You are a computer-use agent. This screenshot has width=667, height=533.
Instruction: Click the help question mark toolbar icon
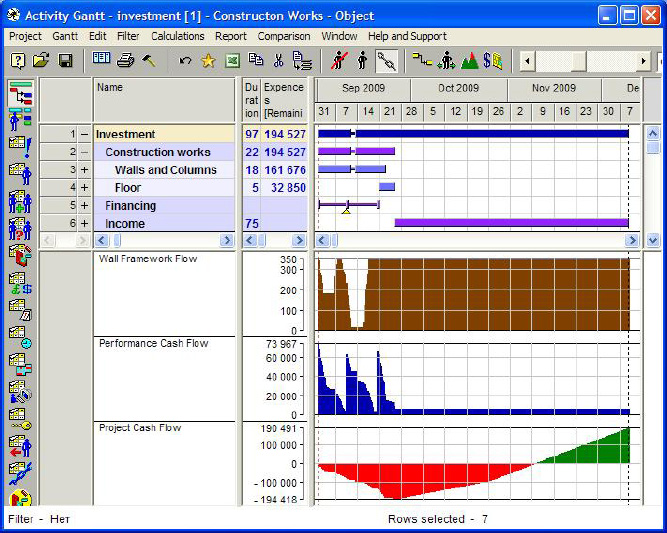[17, 61]
